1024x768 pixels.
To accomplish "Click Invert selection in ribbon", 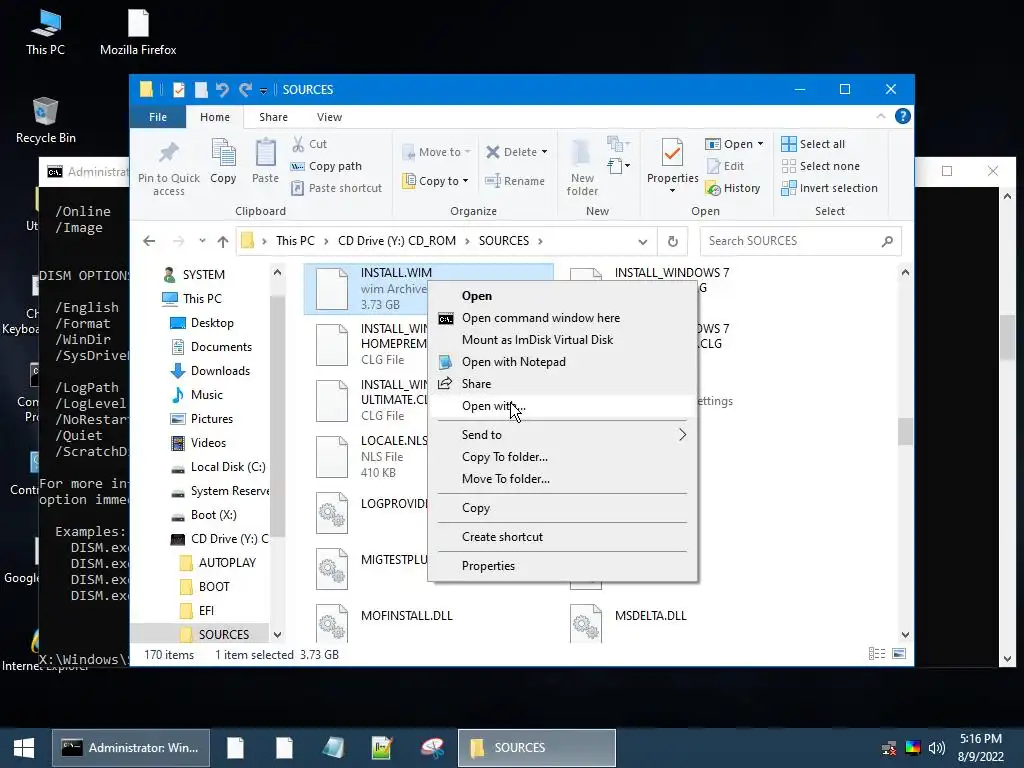I will pos(829,188).
